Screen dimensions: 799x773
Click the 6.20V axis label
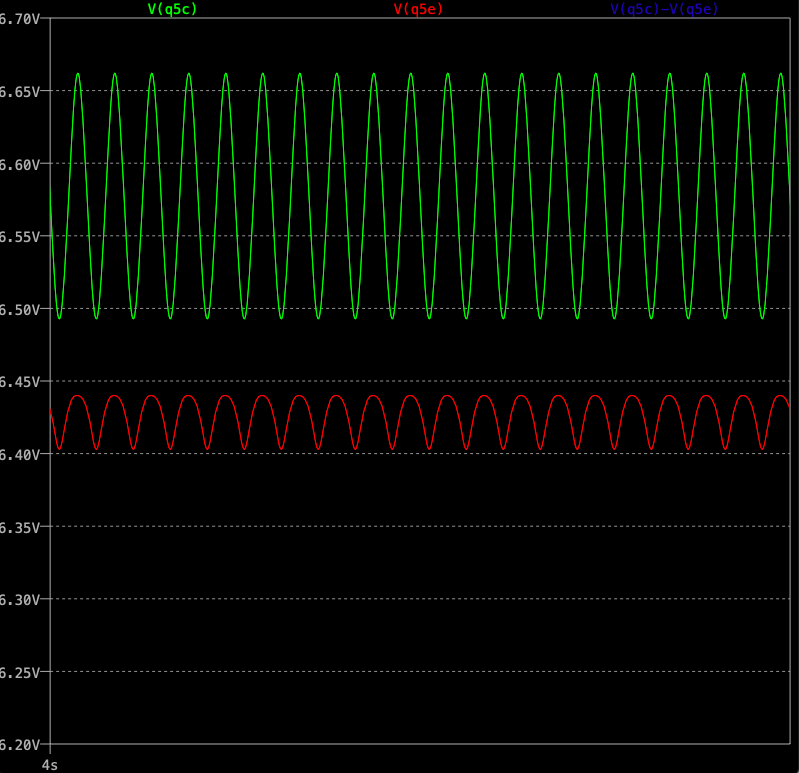click(19, 745)
